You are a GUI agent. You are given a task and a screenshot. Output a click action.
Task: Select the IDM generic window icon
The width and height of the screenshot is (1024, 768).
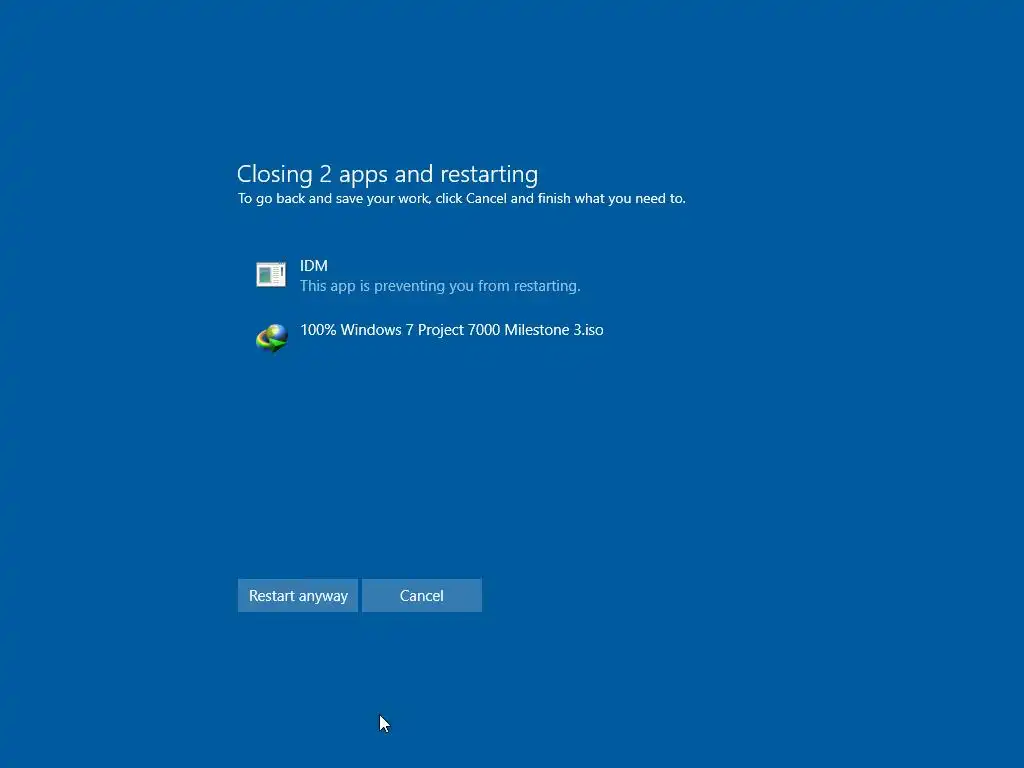tap(271, 274)
